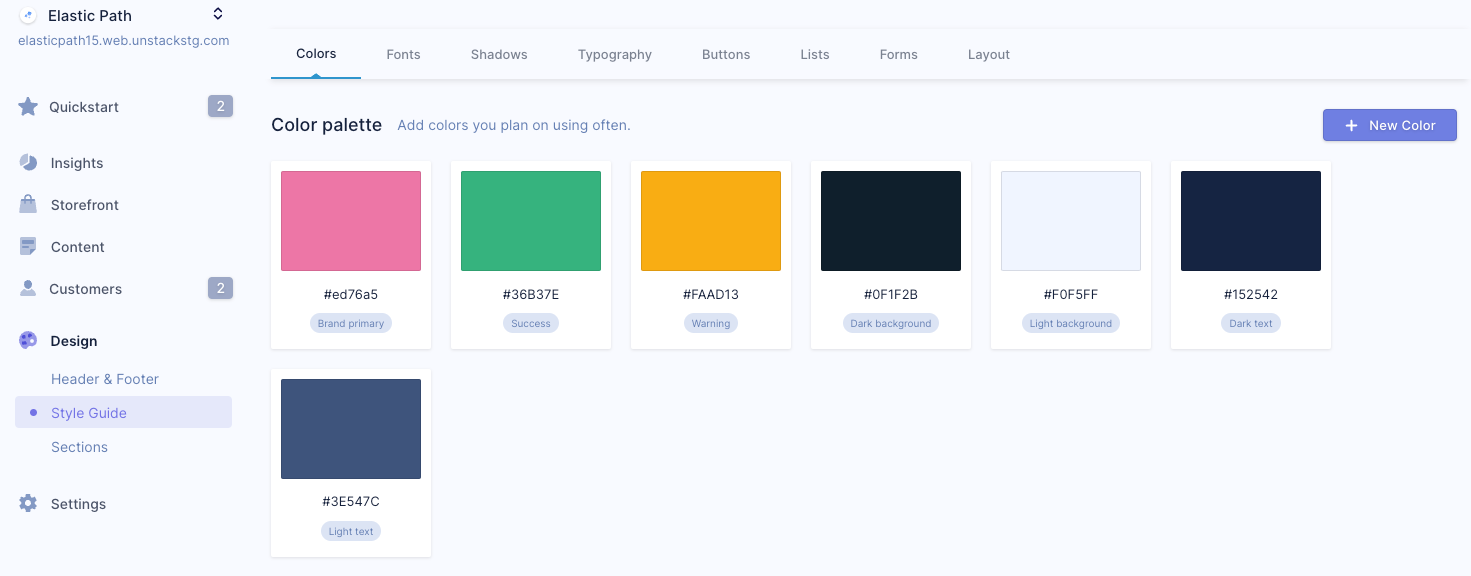Viewport: 1471px width, 576px height.
Task: Switch to the Fonts tab
Action: [x=403, y=54]
